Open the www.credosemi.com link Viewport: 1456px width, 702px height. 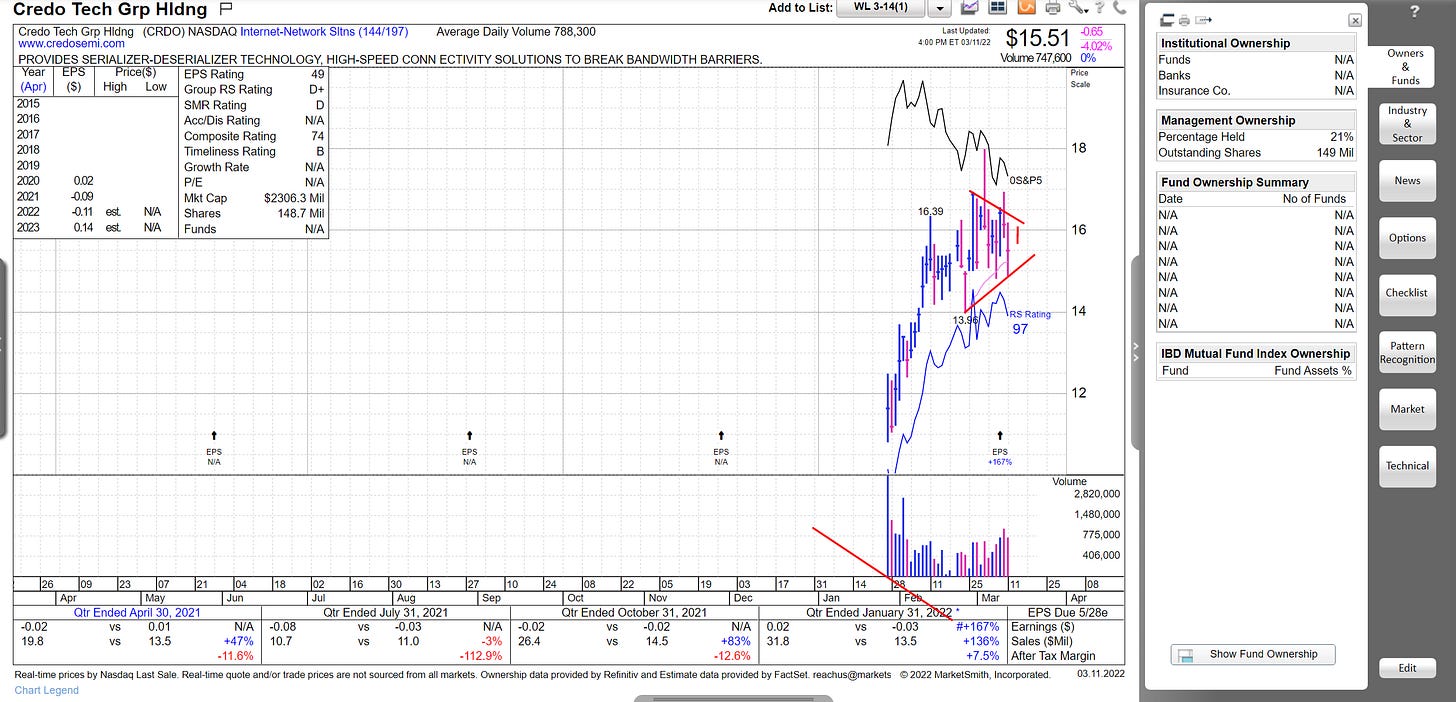(71, 44)
